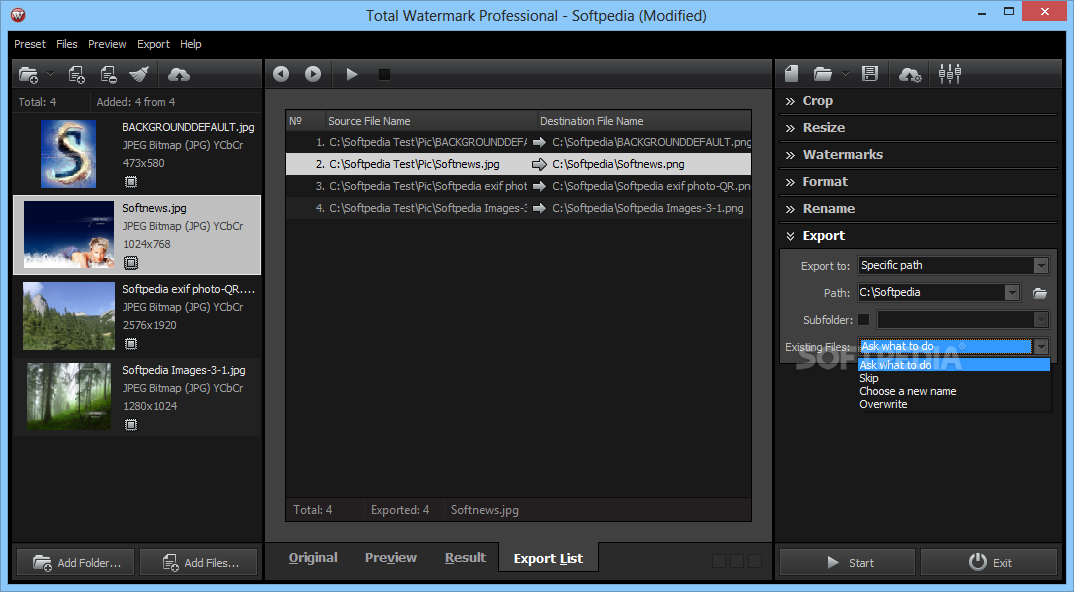
Task: Select the Softpedia exif photo-QR thumbnail
Action: pyautogui.click(x=68, y=316)
